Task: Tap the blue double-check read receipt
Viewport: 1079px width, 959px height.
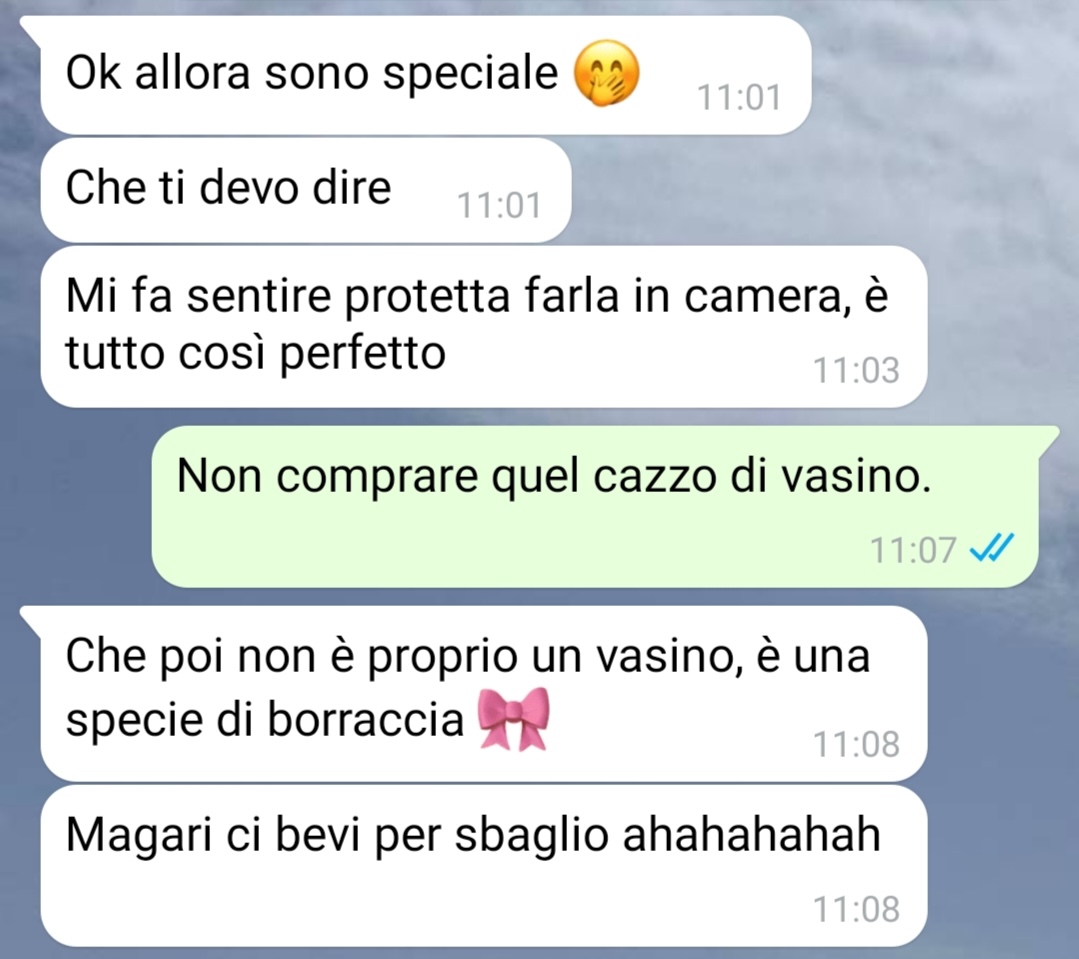Action: (992, 548)
